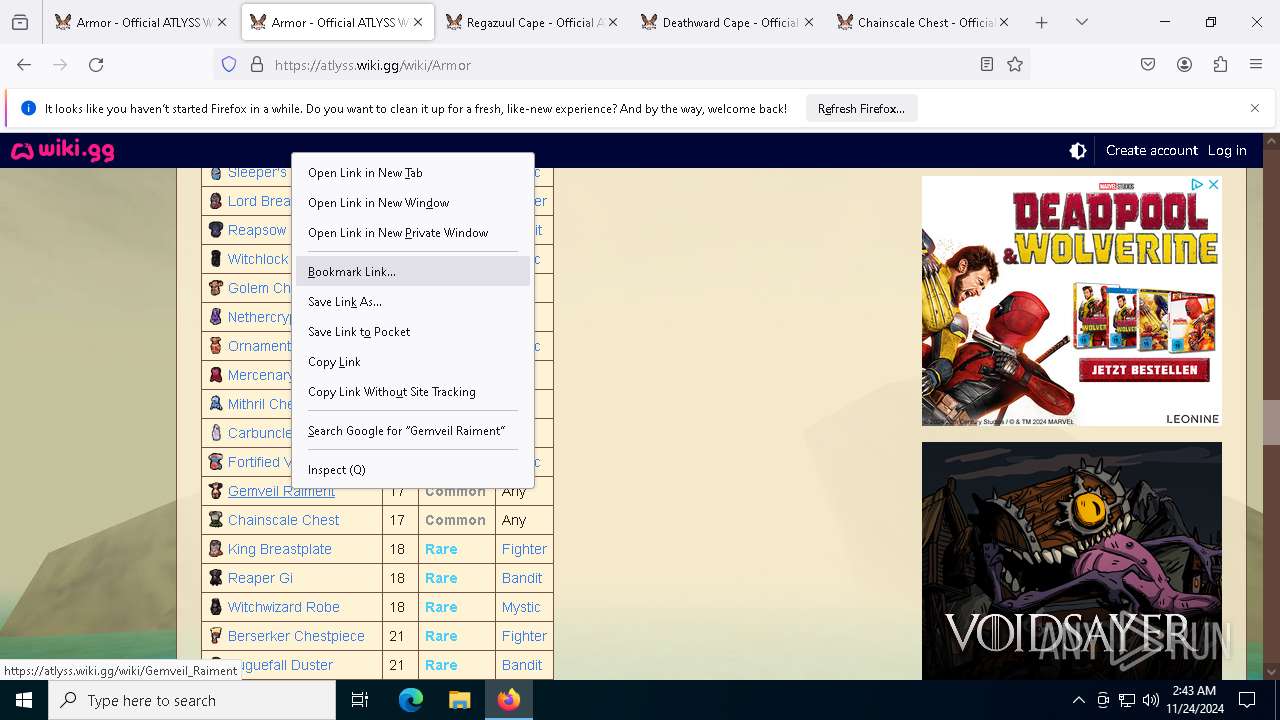Dismiss the Firefox refresh notification bar
Viewport: 1280px width, 720px height.
tap(1255, 108)
